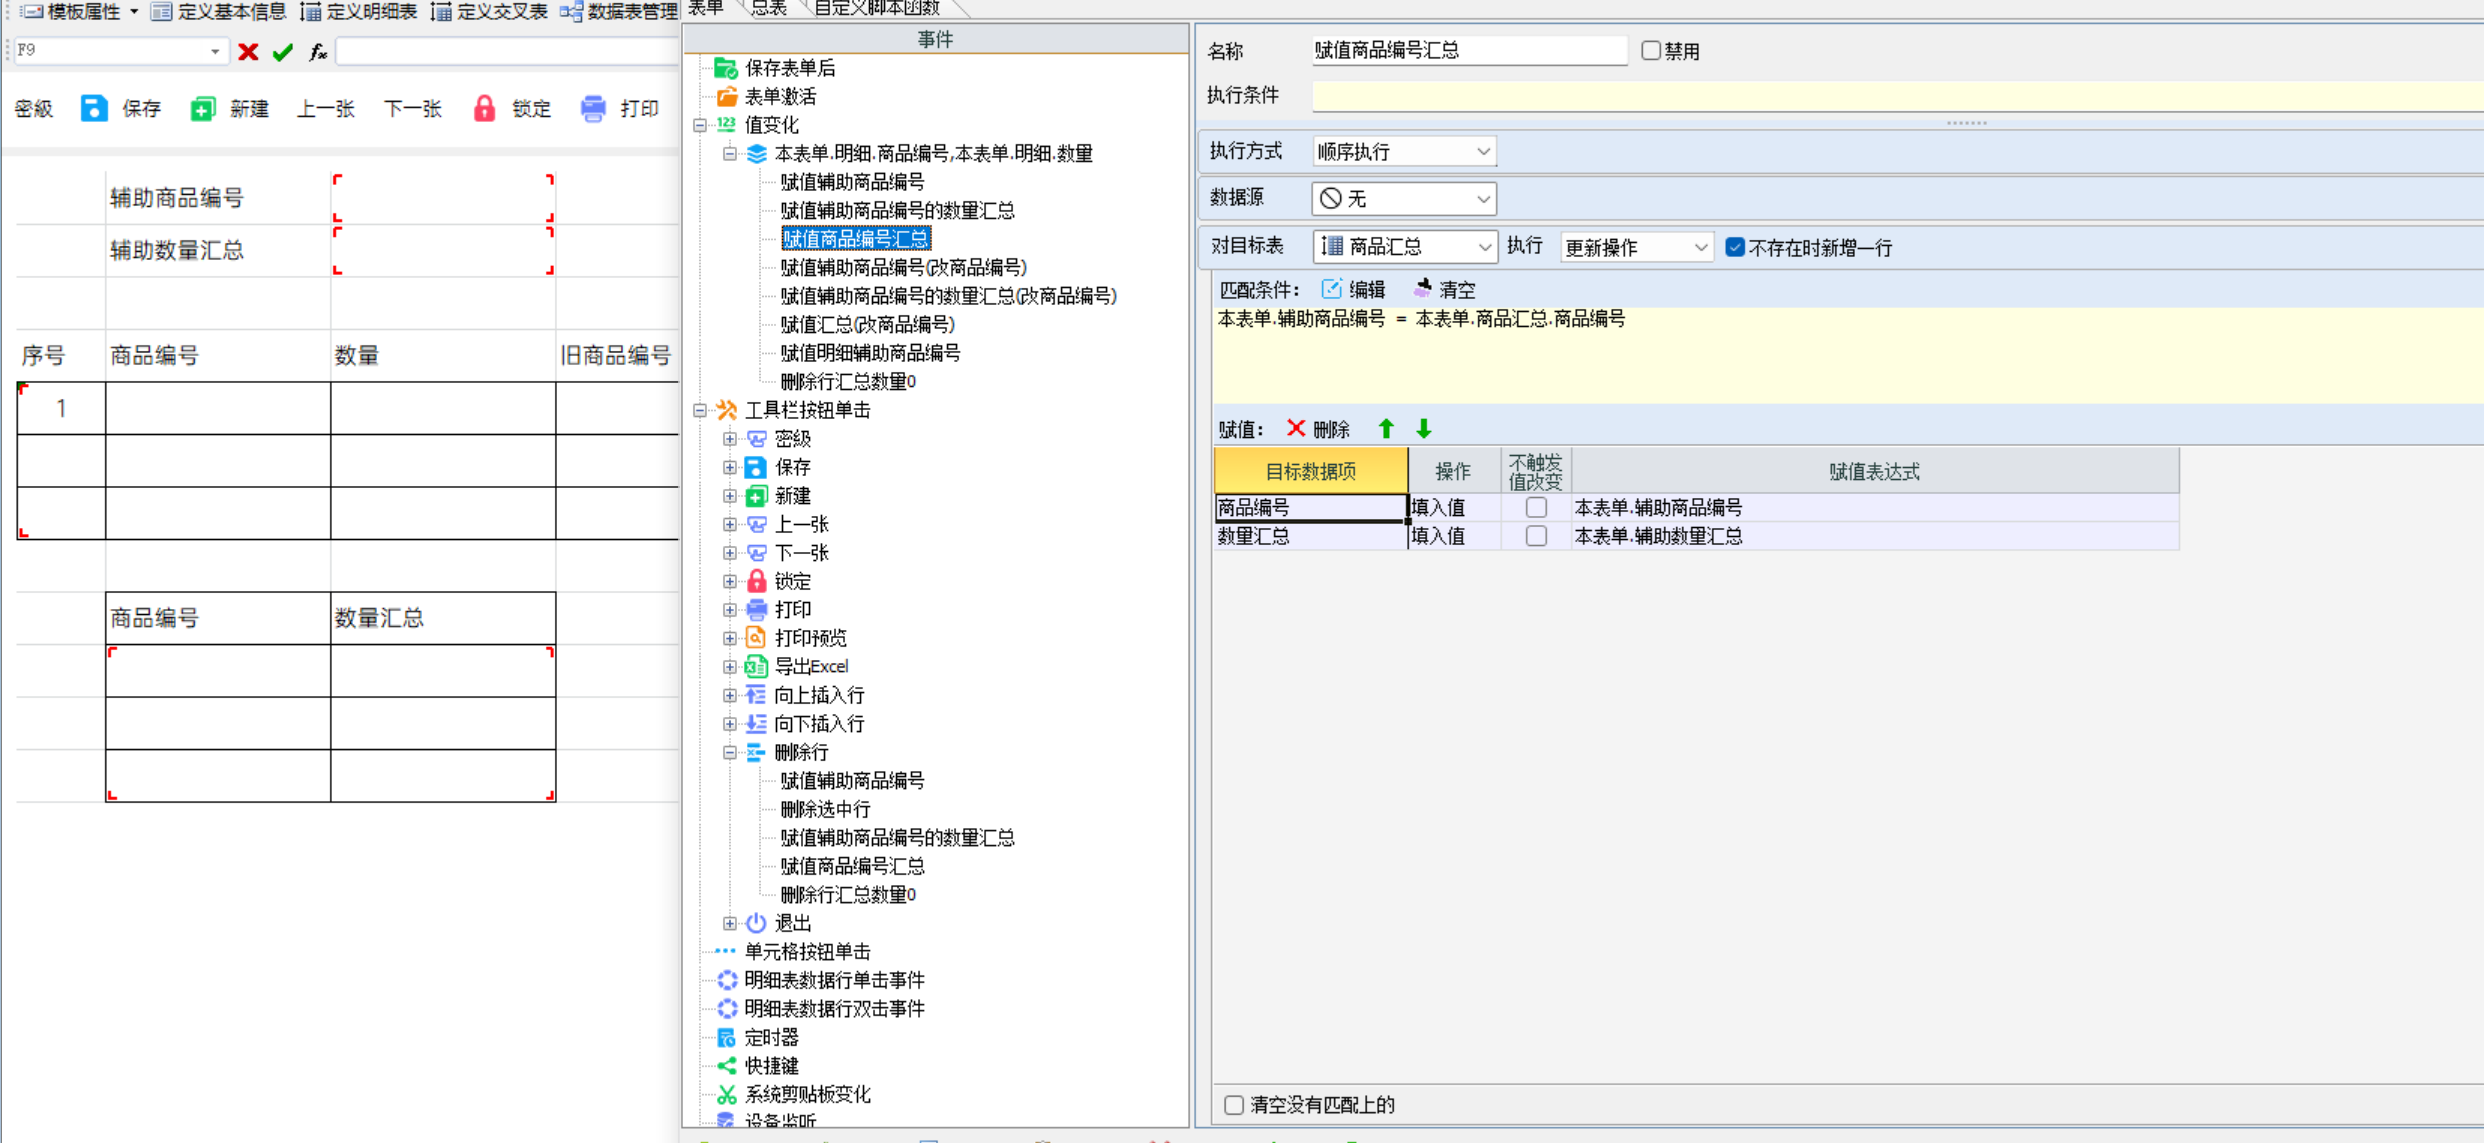
Task: Click the 删除 button in 赋值 toolbar
Action: tap(1318, 429)
